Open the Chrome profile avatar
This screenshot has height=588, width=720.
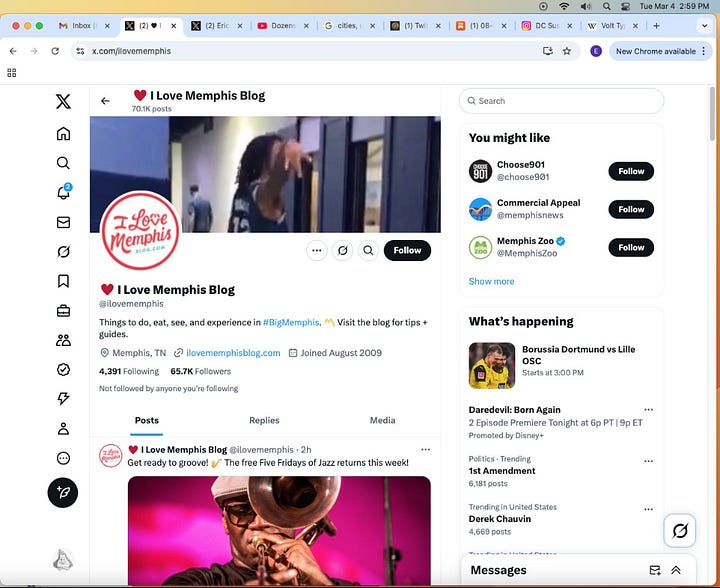596,51
